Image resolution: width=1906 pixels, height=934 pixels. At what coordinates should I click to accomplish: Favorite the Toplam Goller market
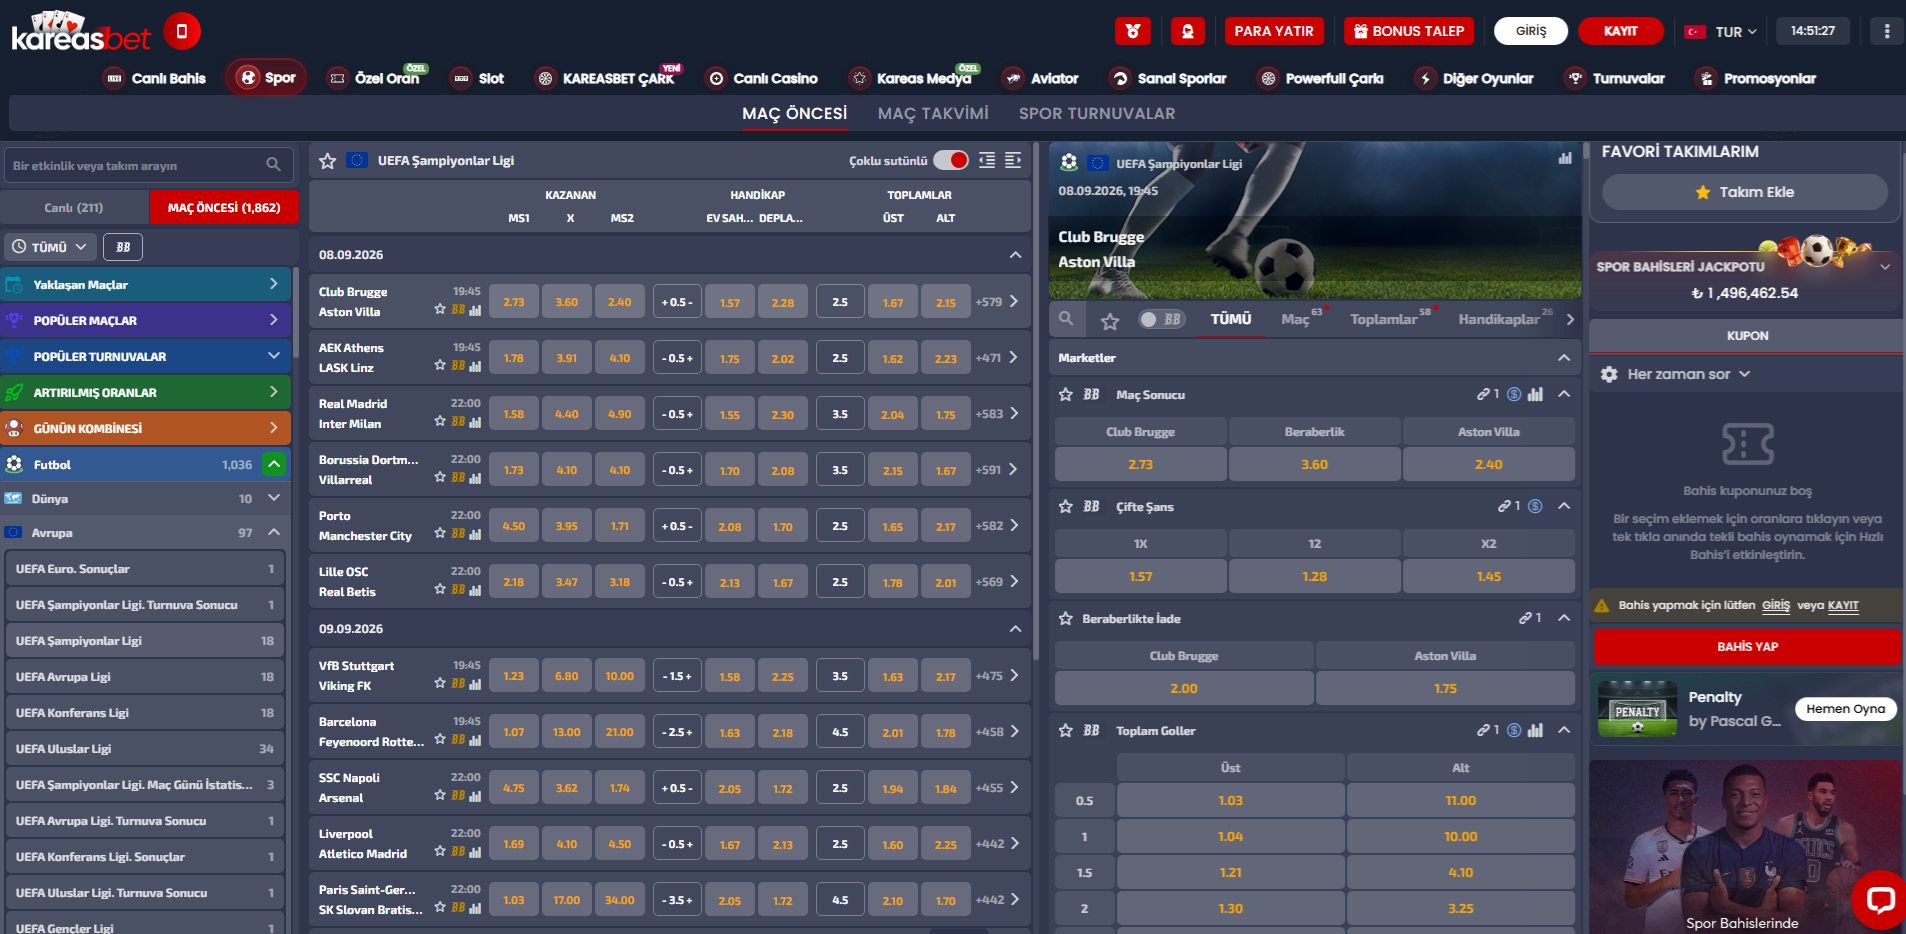[x=1066, y=731]
